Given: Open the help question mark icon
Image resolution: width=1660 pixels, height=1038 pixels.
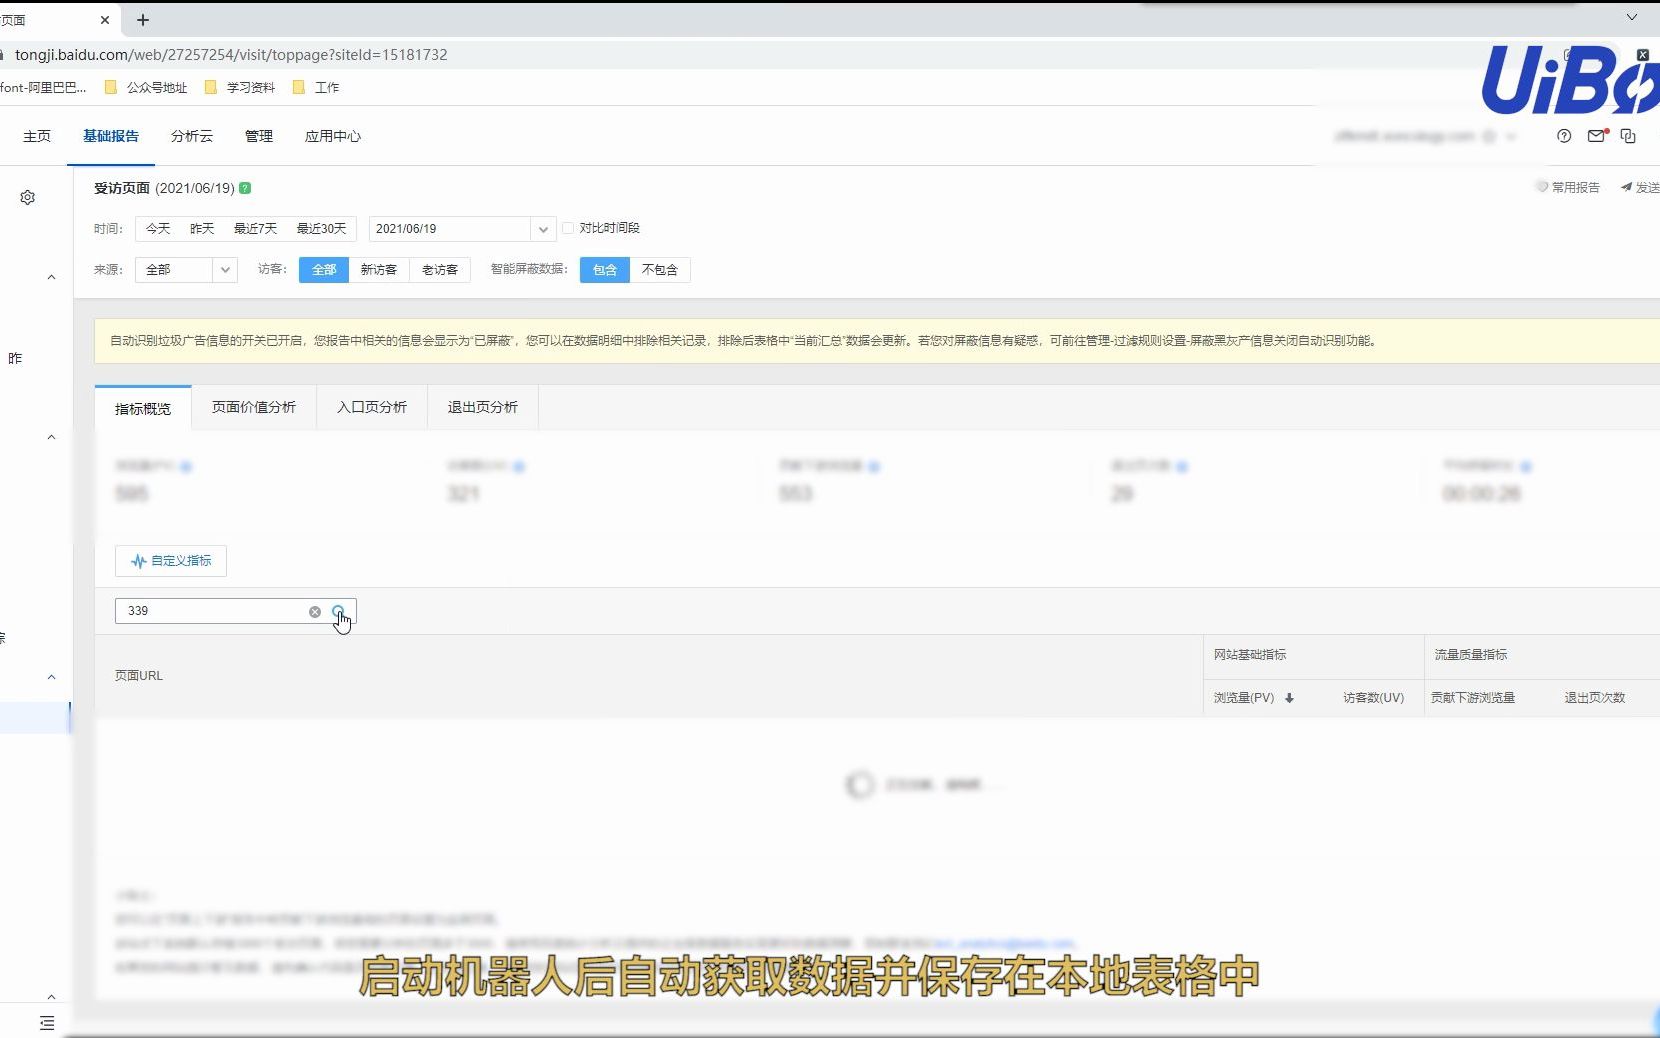Looking at the screenshot, I should tap(1564, 136).
